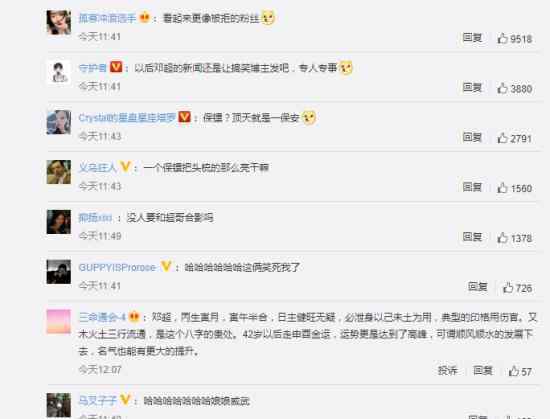Reply to the comment with 3880 likes
The image size is (550, 419).
[x=472, y=87]
